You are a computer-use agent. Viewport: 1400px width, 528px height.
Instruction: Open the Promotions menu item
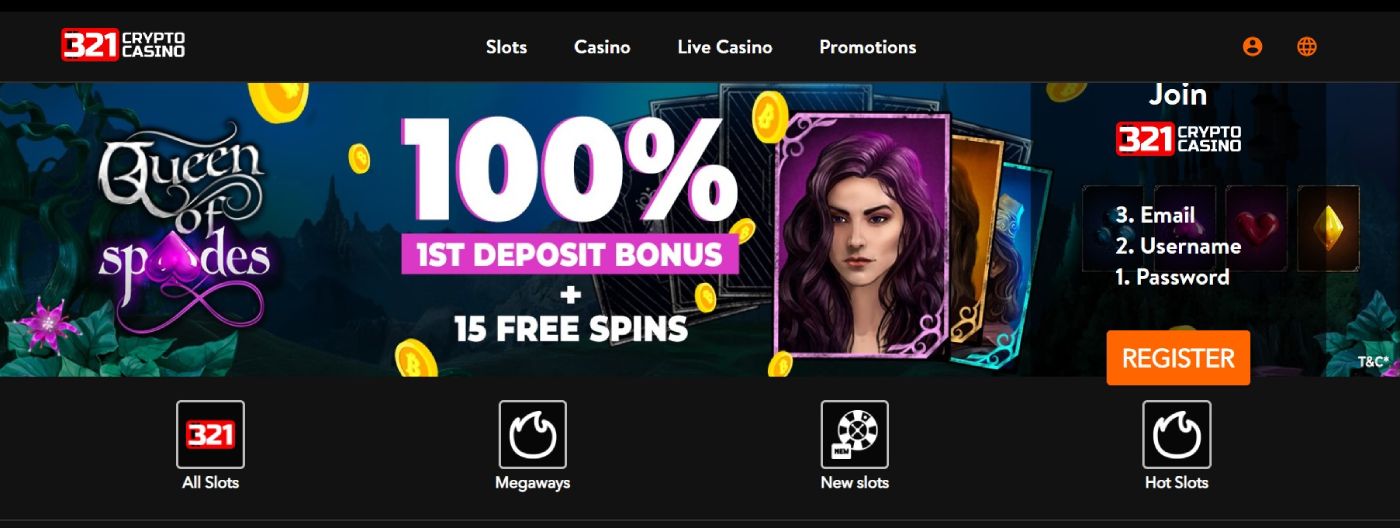[867, 47]
